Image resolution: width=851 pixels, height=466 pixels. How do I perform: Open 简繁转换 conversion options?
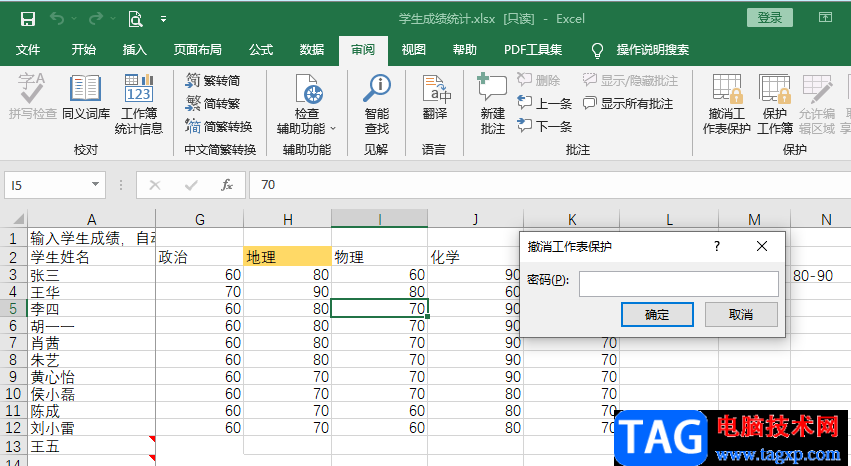click(x=219, y=126)
